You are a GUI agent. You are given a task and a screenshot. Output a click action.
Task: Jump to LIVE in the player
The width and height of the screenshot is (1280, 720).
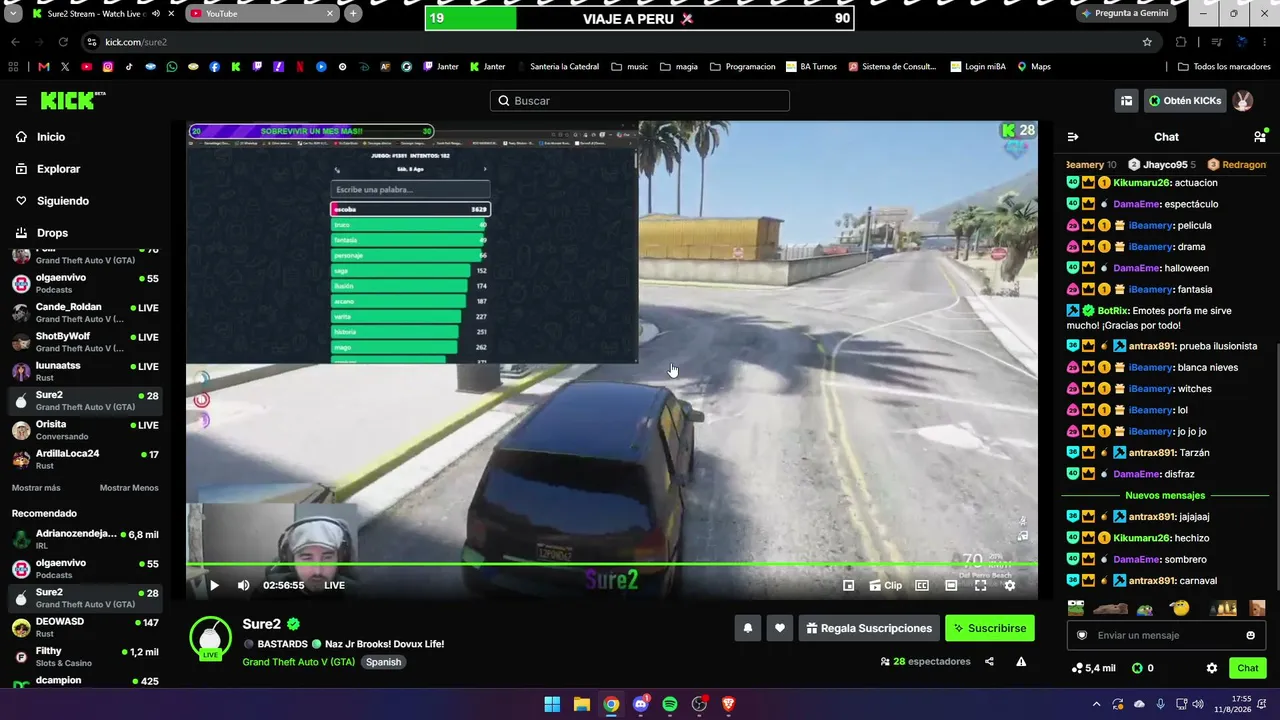point(334,585)
